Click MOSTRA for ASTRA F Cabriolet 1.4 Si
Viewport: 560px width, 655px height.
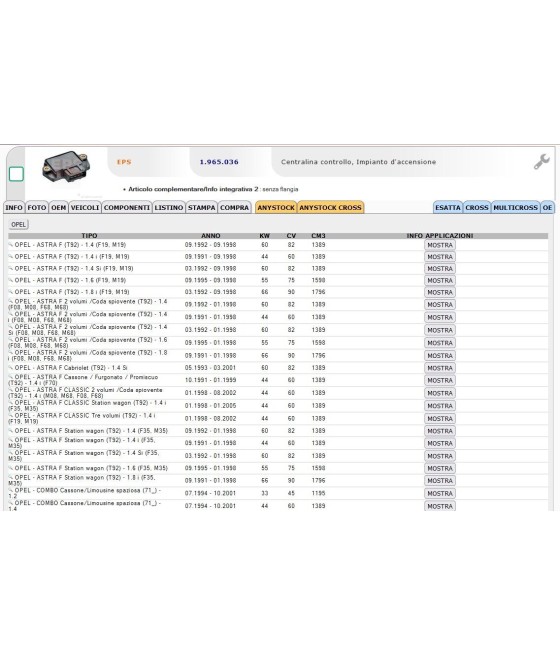pyautogui.click(x=440, y=368)
